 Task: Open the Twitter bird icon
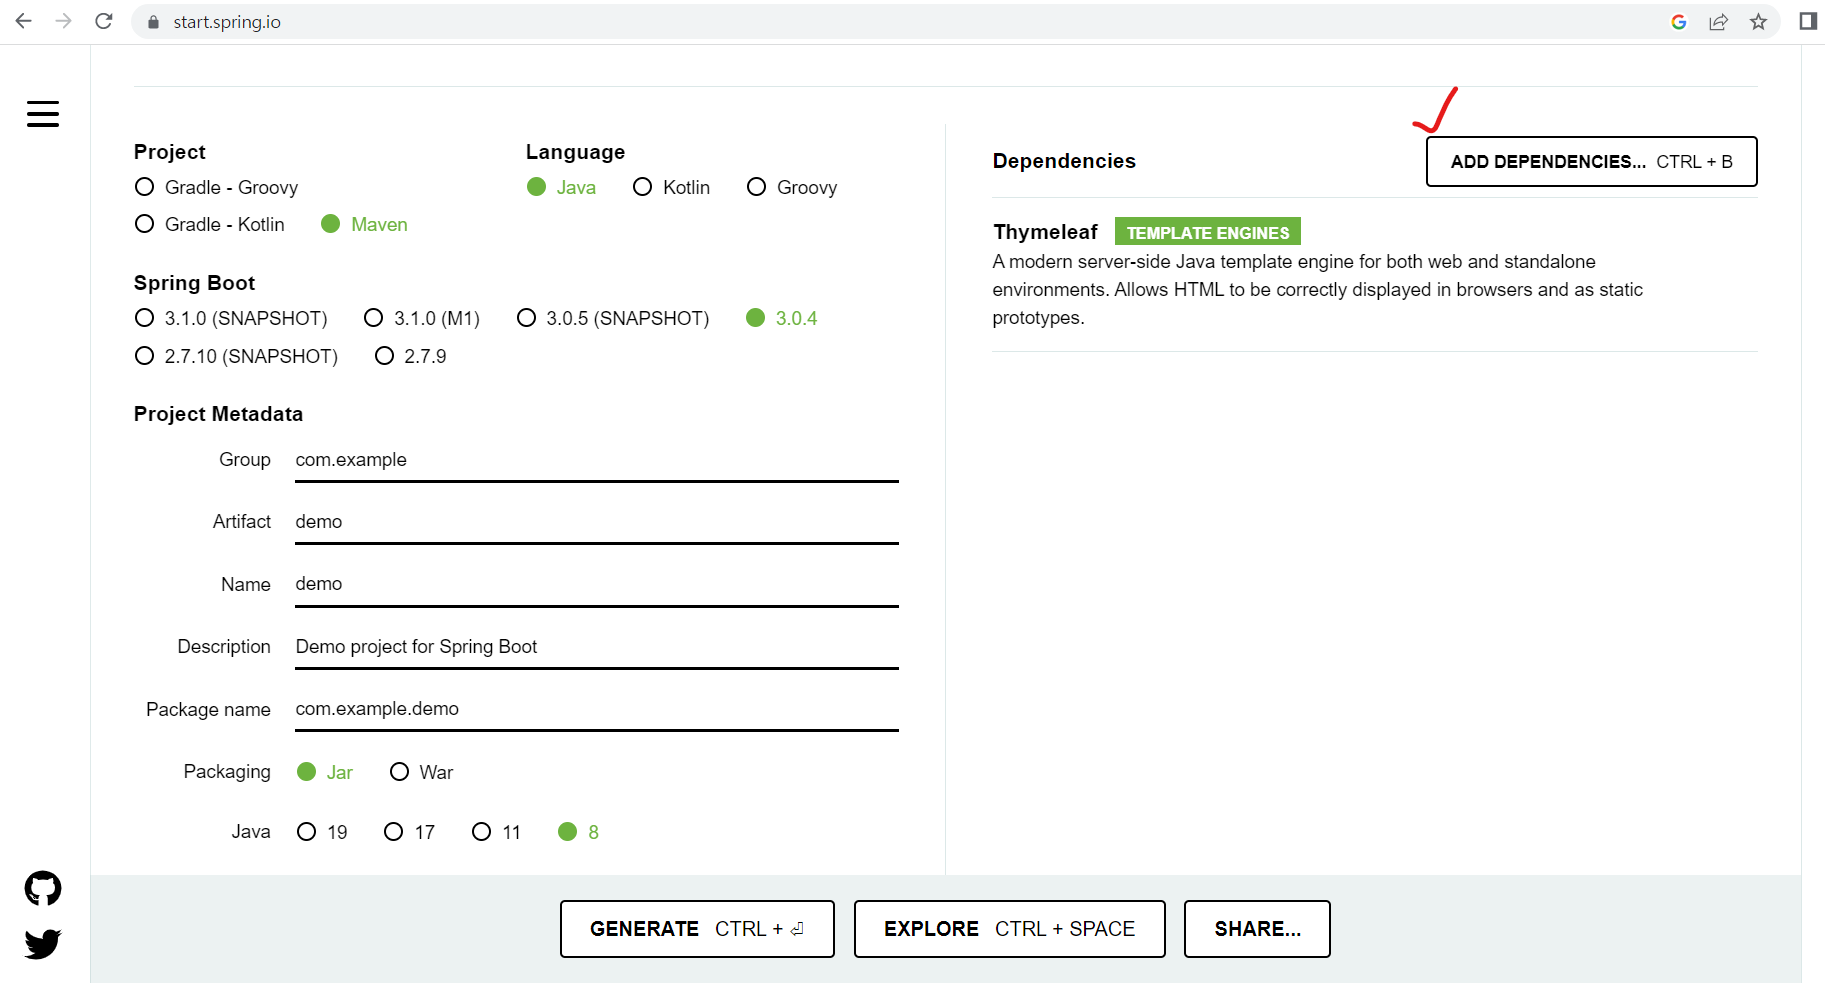click(x=43, y=943)
